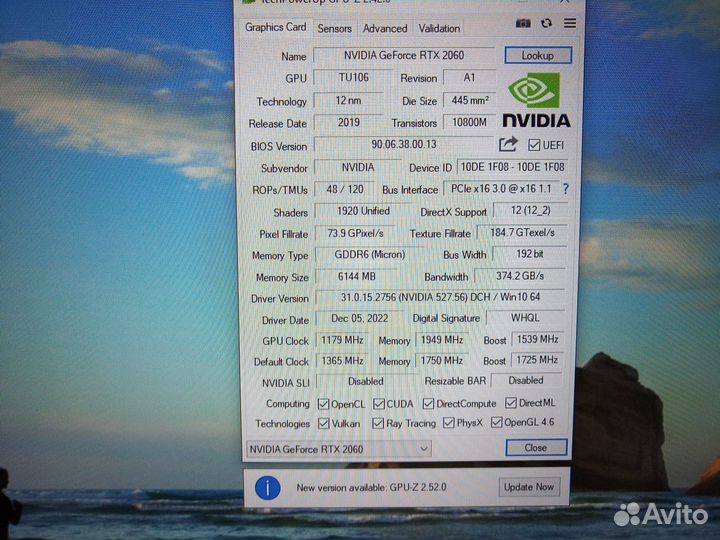Click the ROPs/TMUs value 48 / 120

point(345,189)
